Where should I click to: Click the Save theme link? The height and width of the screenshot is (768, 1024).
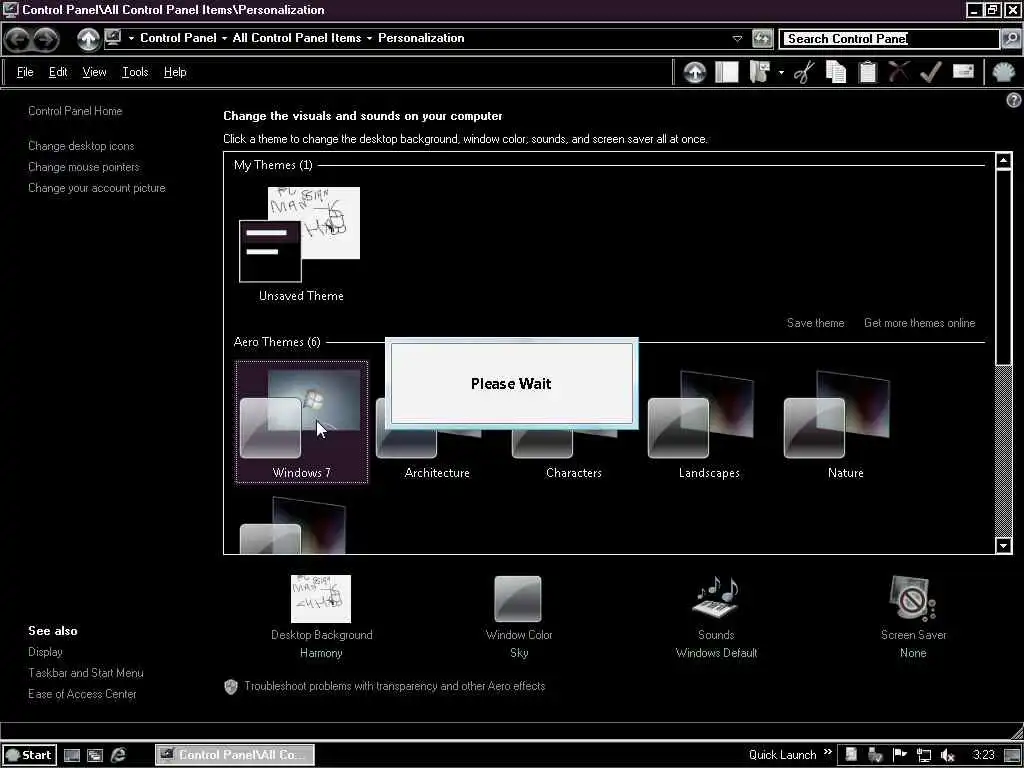point(816,323)
